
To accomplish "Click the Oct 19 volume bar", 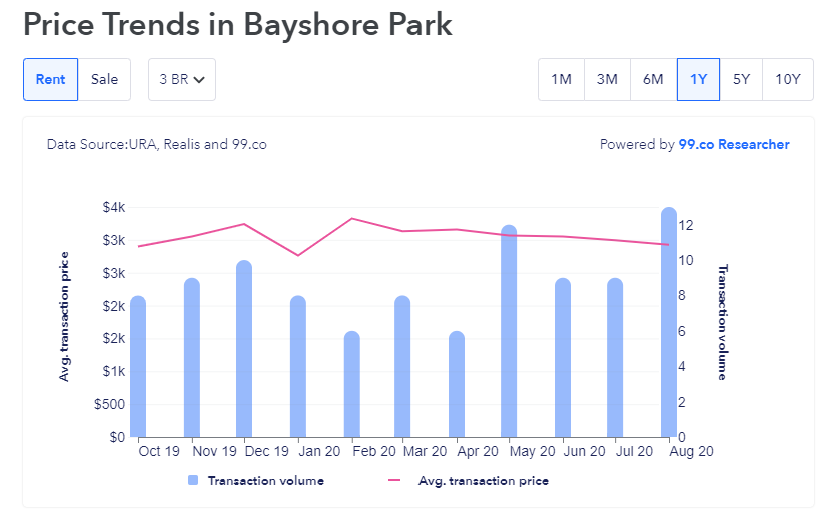I will coord(138,366).
